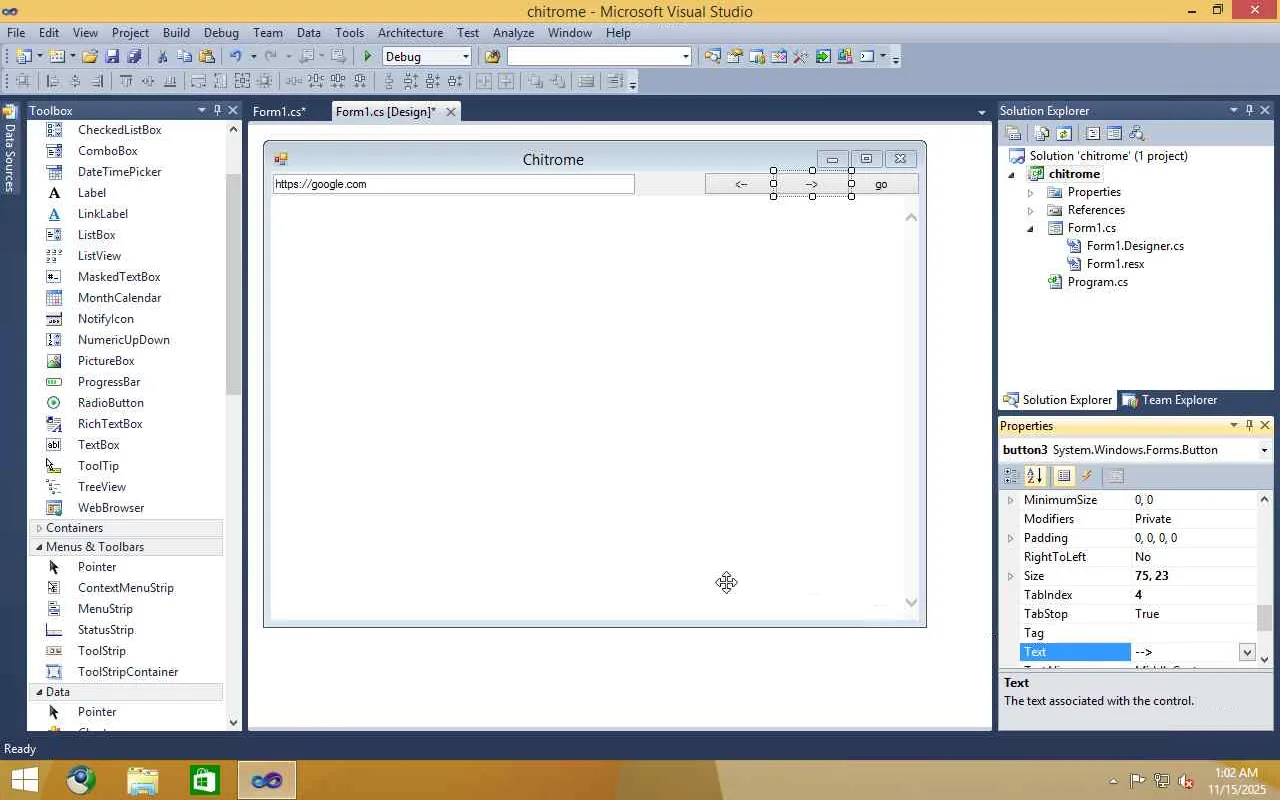The height and width of the screenshot is (800, 1280).
Task: Click the Windows Start button on taskbar
Action: [24, 780]
